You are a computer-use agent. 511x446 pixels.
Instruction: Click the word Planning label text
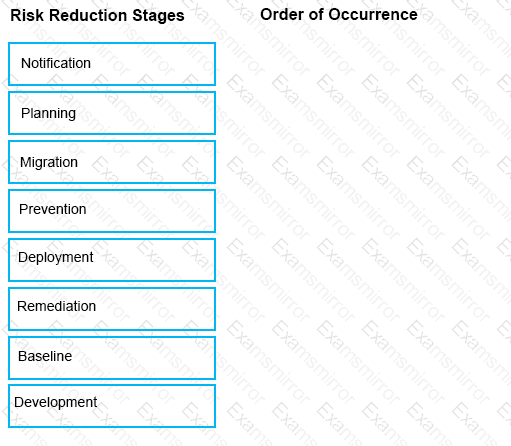click(48, 113)
